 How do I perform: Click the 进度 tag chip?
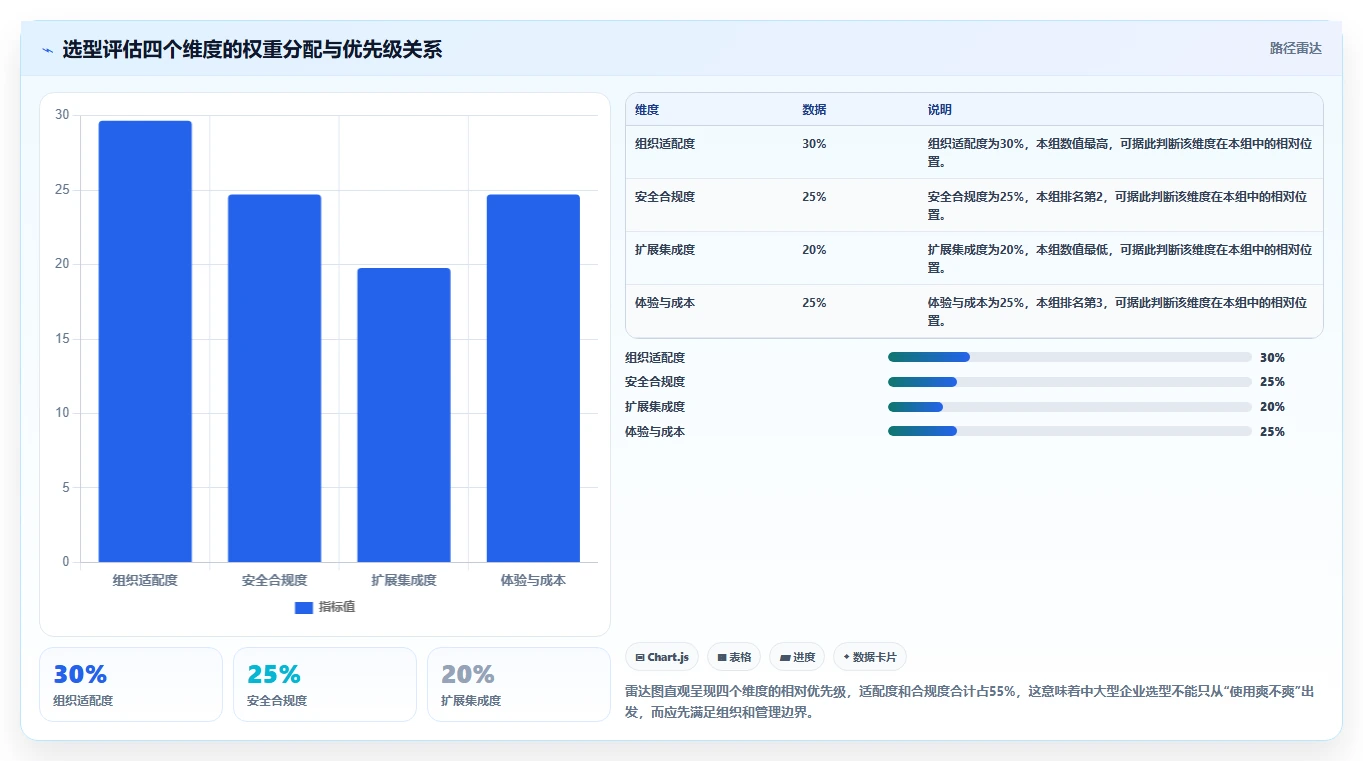coord(797,657)
